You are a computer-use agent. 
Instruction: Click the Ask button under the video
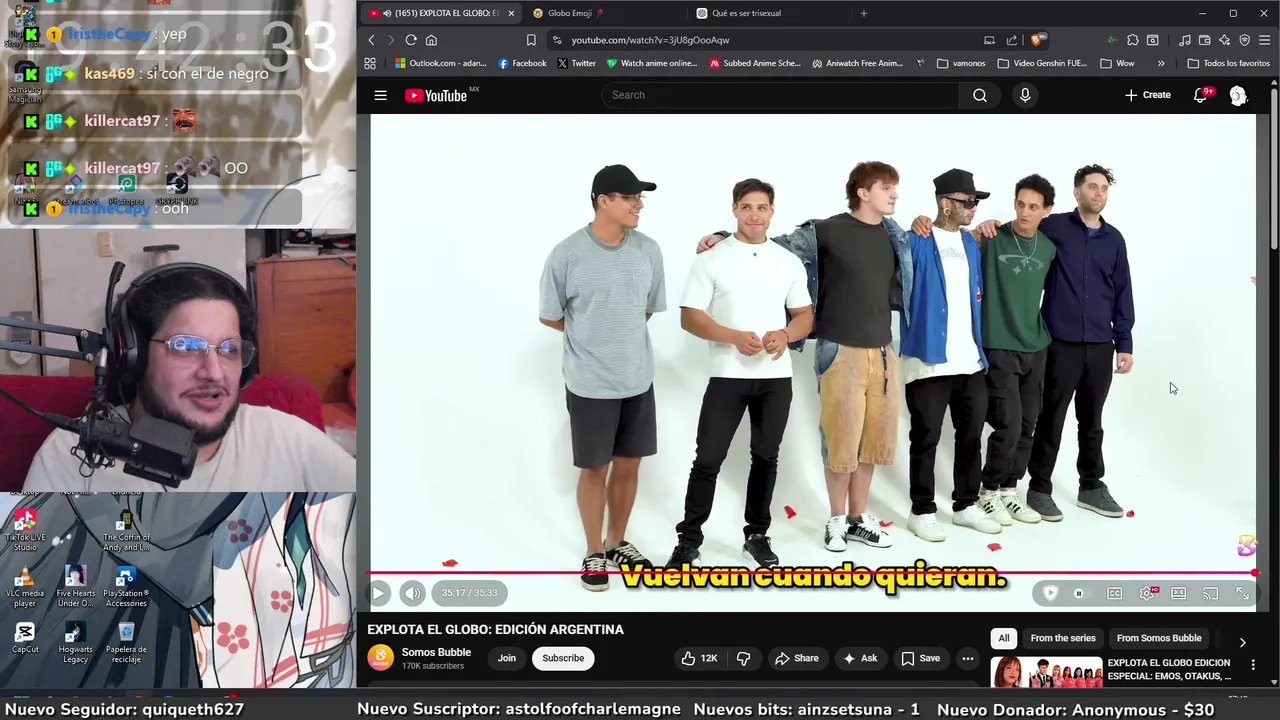click(860, 658)
